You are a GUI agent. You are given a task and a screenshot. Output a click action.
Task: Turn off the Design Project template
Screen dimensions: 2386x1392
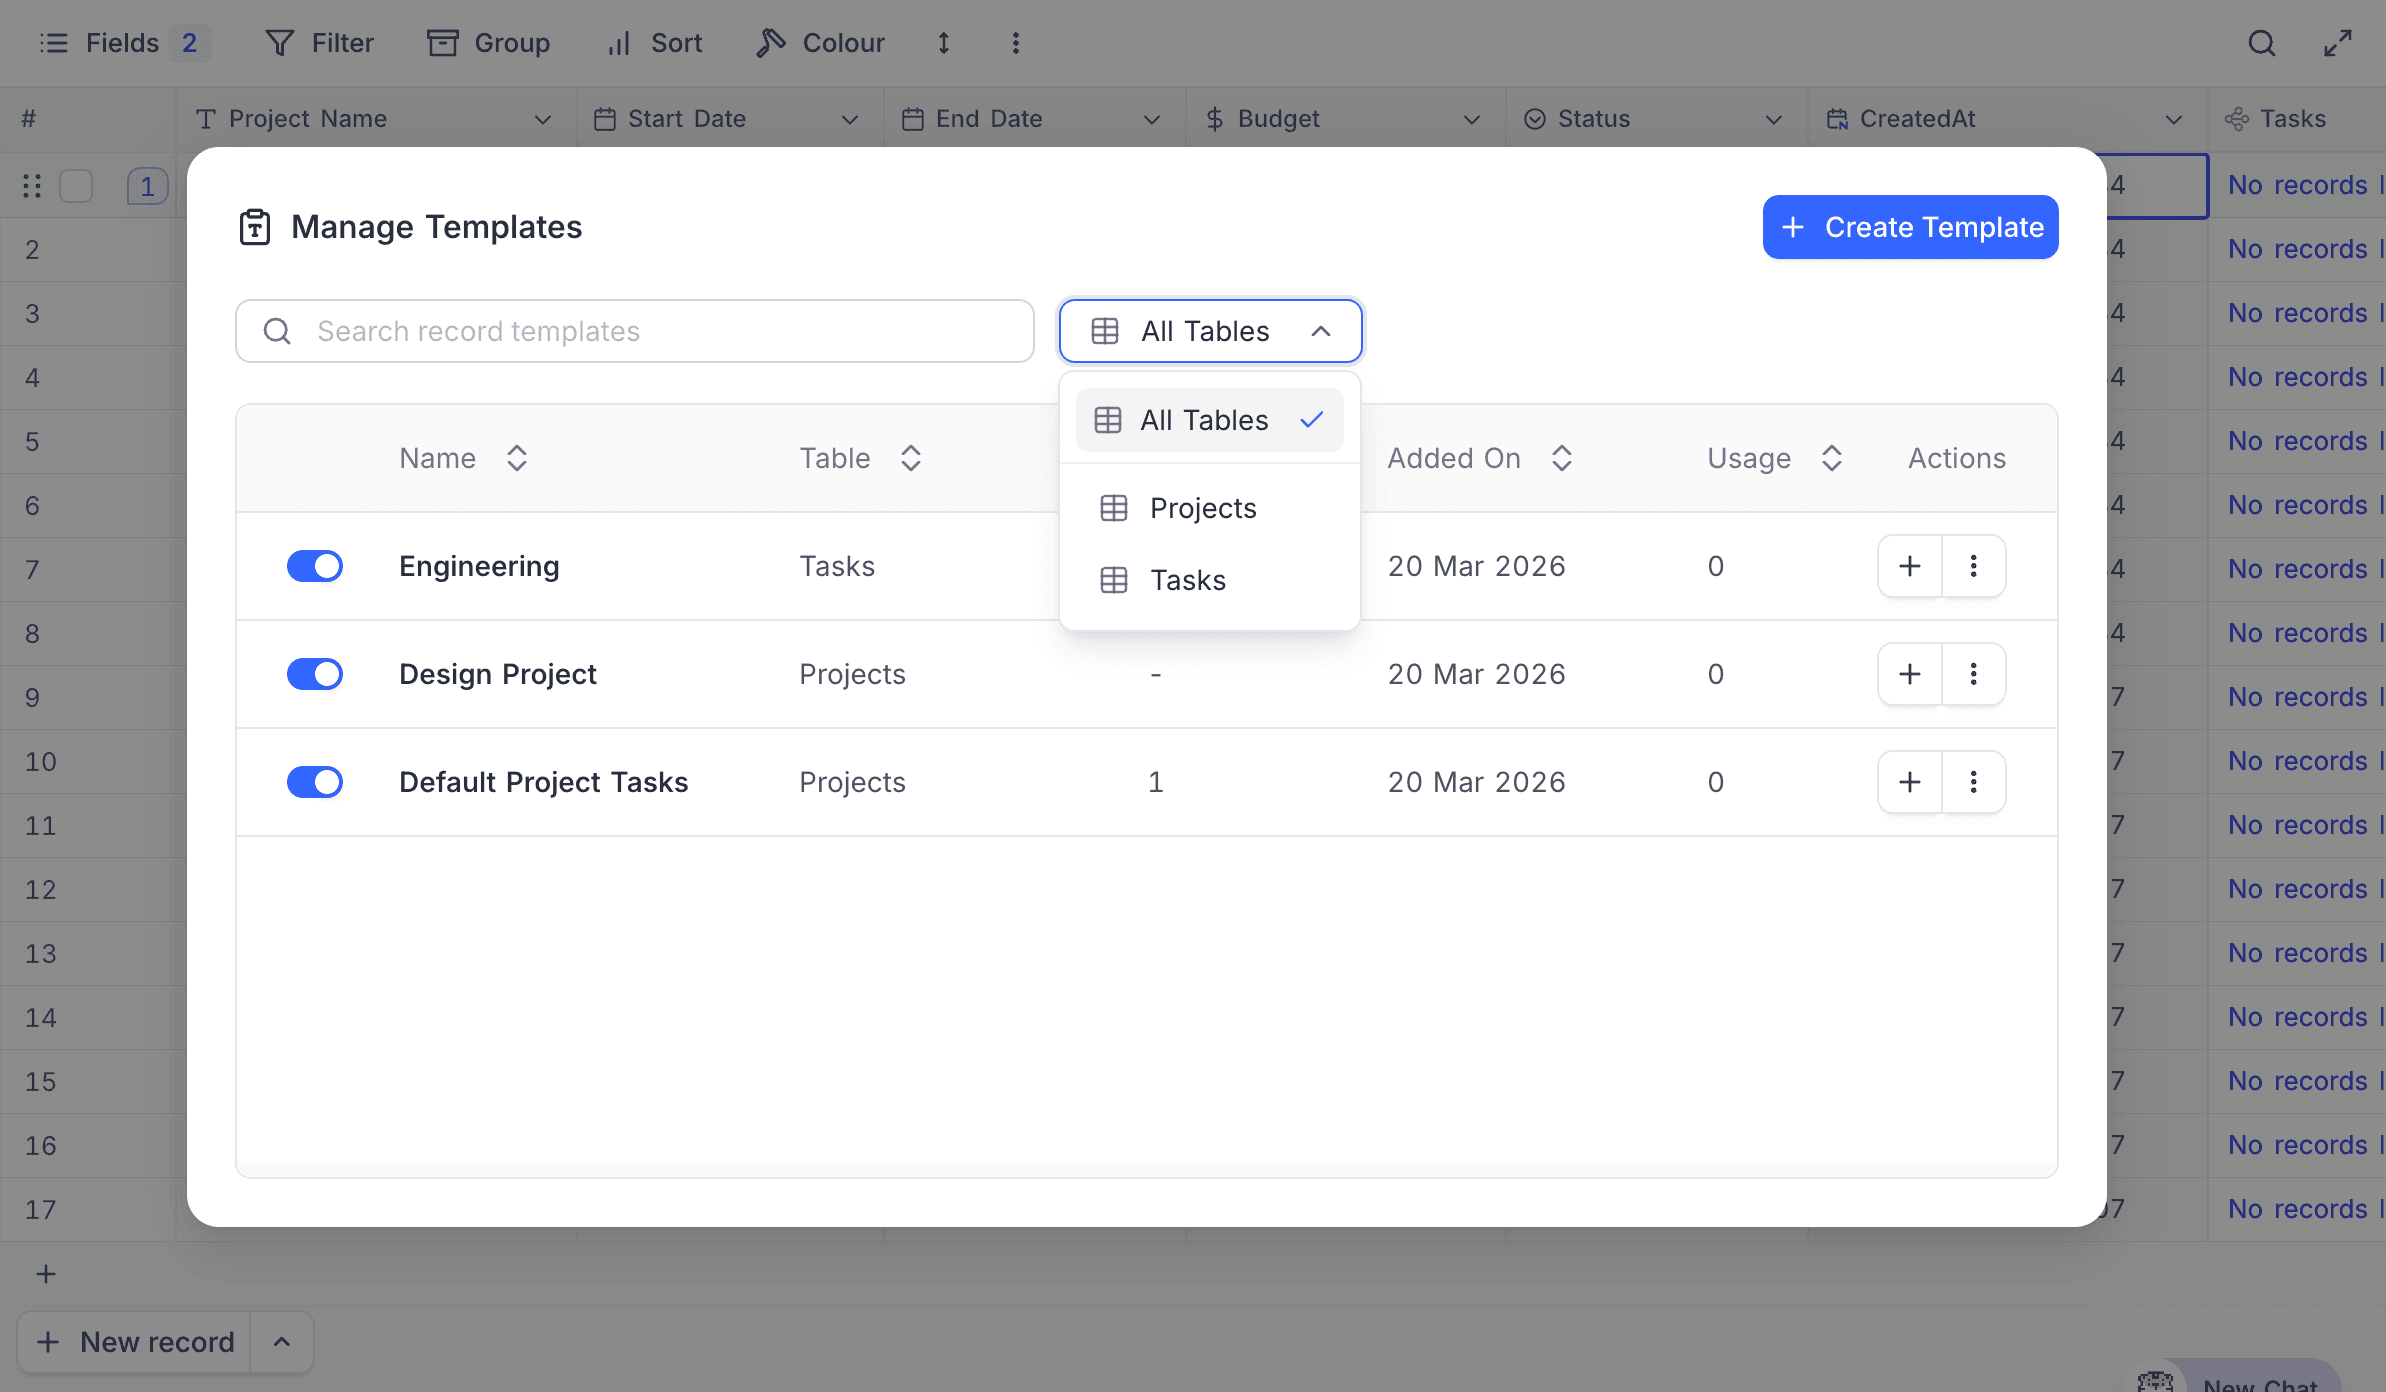click(315, 673)
